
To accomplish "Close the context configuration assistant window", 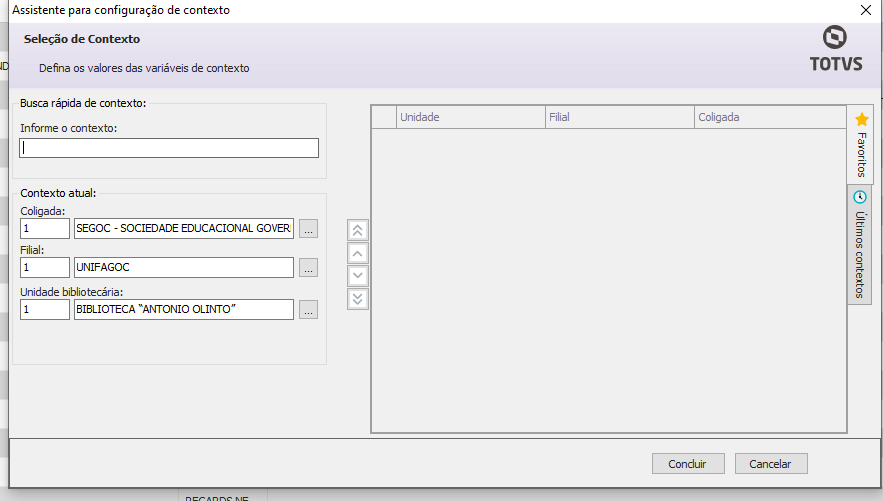I will 865,10.
